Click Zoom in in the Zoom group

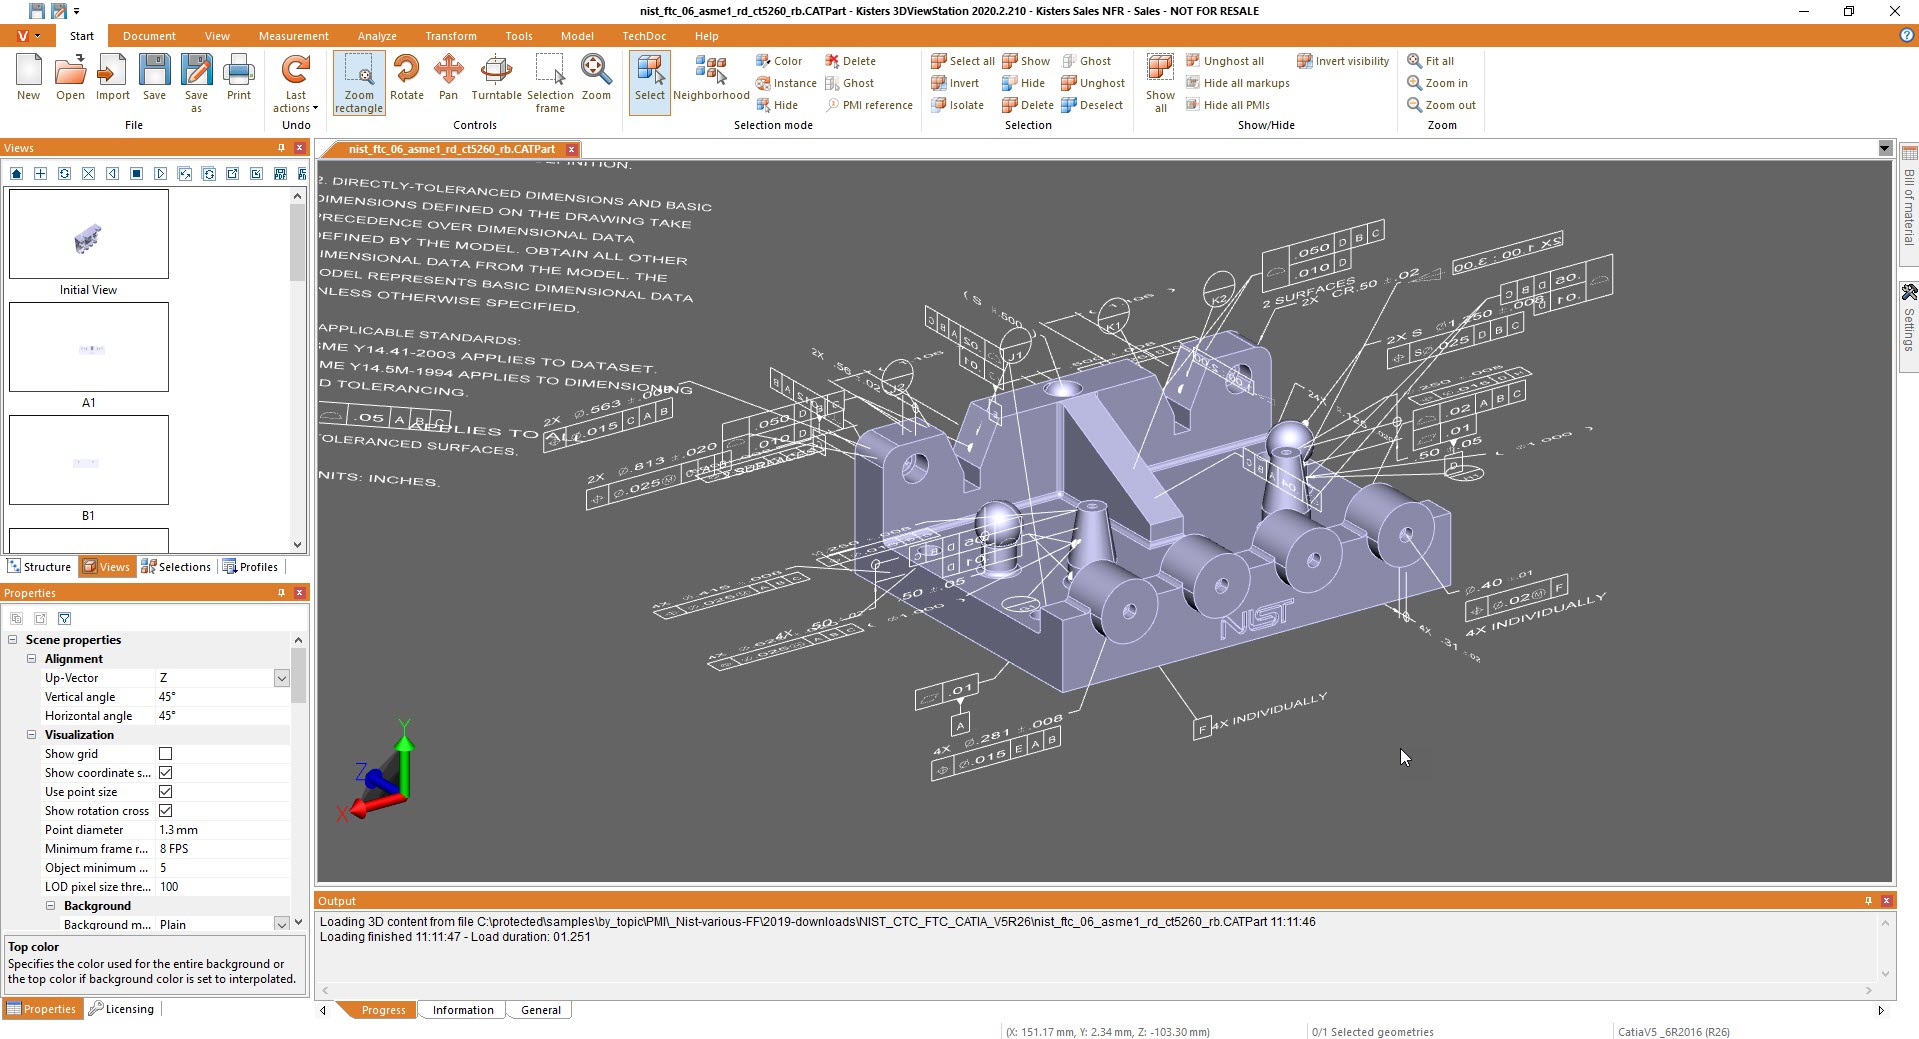tap(1437, 83)
